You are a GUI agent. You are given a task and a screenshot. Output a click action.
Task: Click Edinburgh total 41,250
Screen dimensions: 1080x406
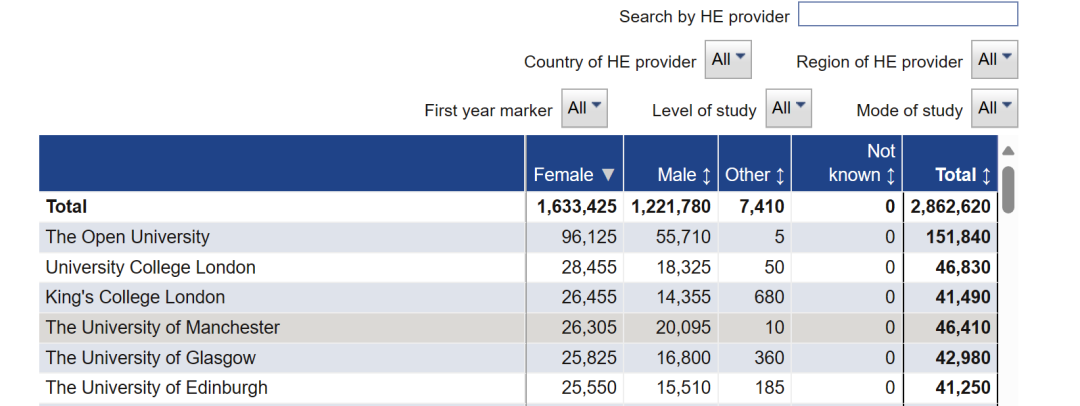pyautogui.click(x=963, y=388)
